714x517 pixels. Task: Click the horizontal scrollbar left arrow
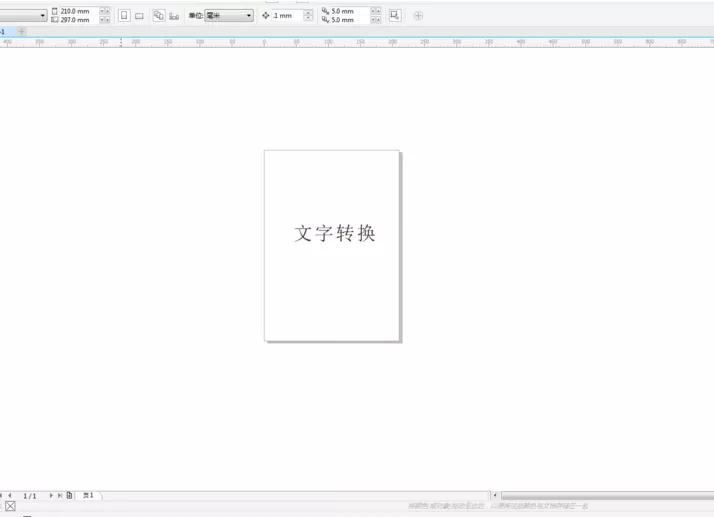pos(495,495)
